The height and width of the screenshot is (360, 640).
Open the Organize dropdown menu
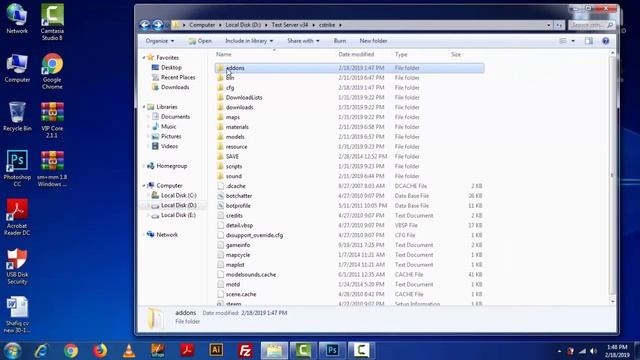click(160, 41)
